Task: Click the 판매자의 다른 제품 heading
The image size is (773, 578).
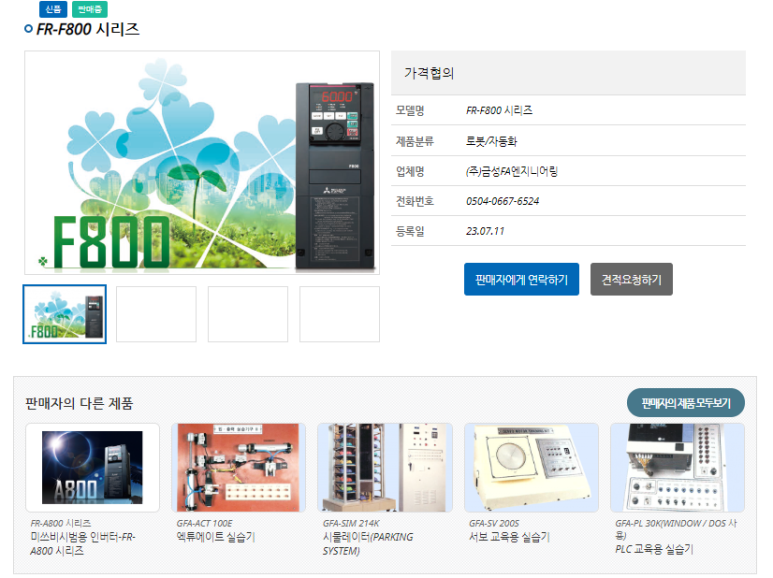Action: [x=79, y=403]
